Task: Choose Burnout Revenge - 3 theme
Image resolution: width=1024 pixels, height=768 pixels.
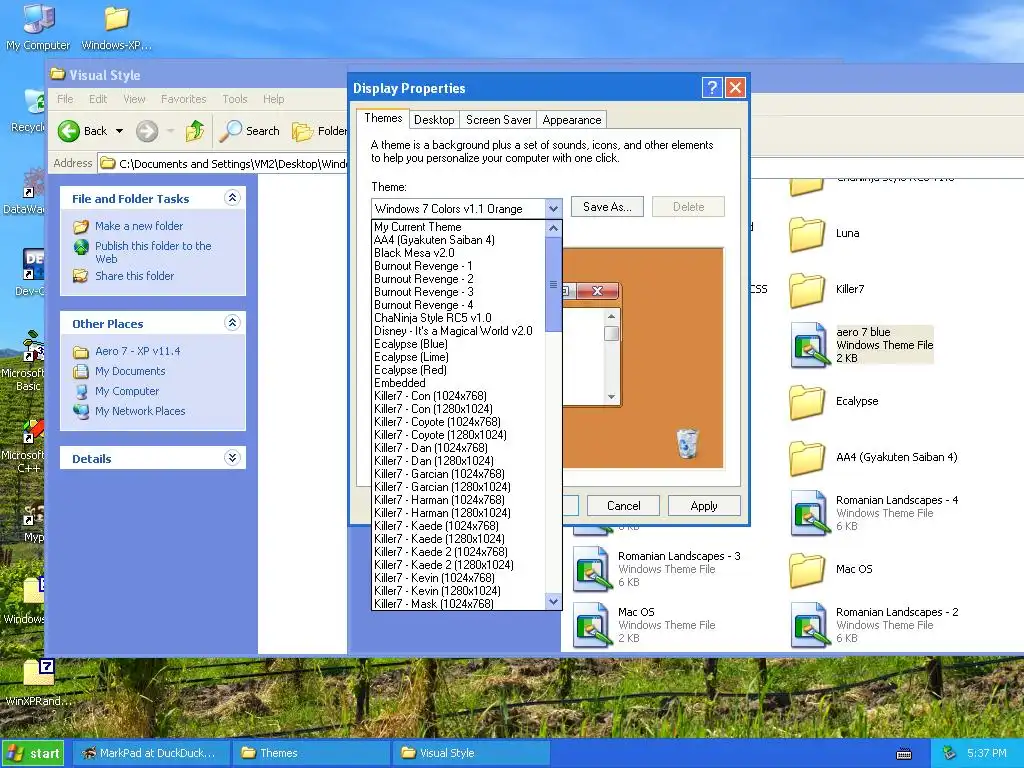Action: pos(458,292)
